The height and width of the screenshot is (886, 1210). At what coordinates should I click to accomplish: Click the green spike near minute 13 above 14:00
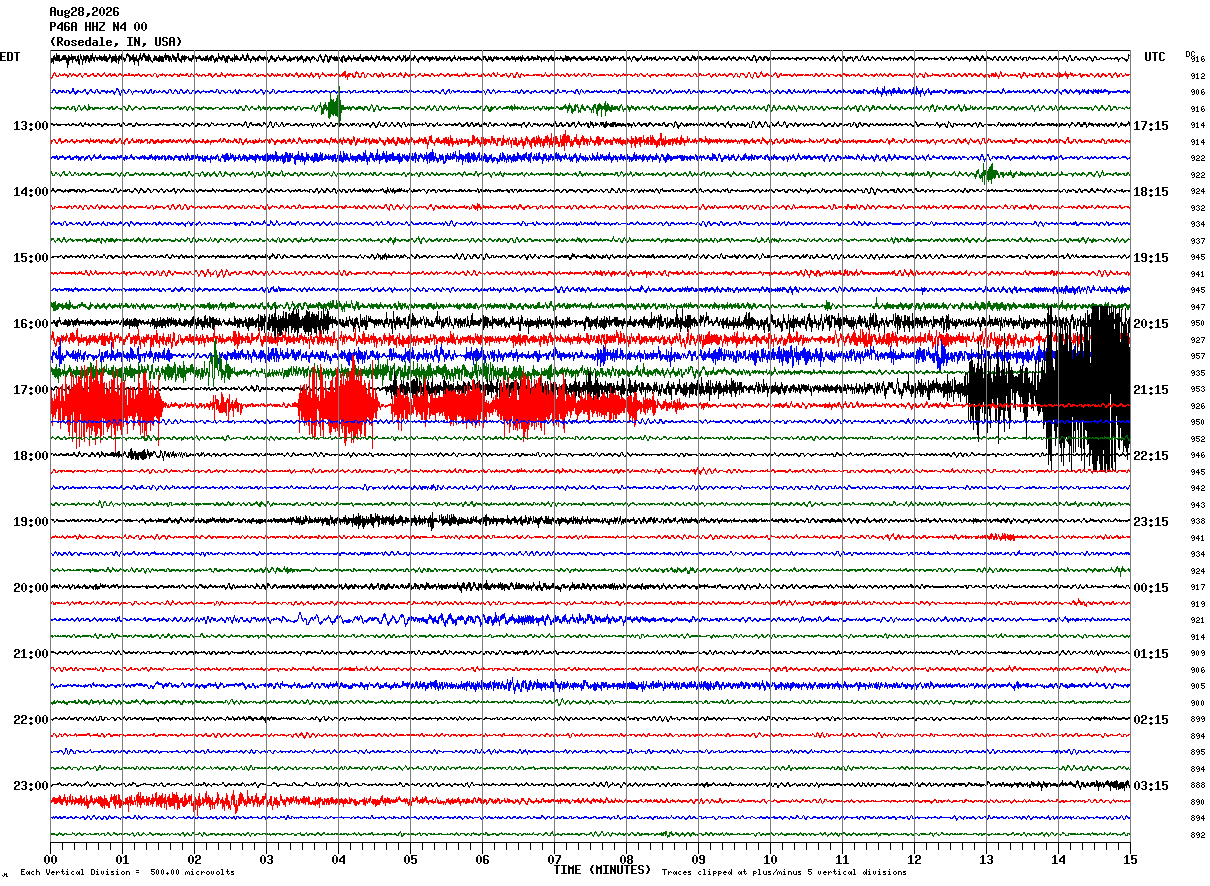pos(989,174)
